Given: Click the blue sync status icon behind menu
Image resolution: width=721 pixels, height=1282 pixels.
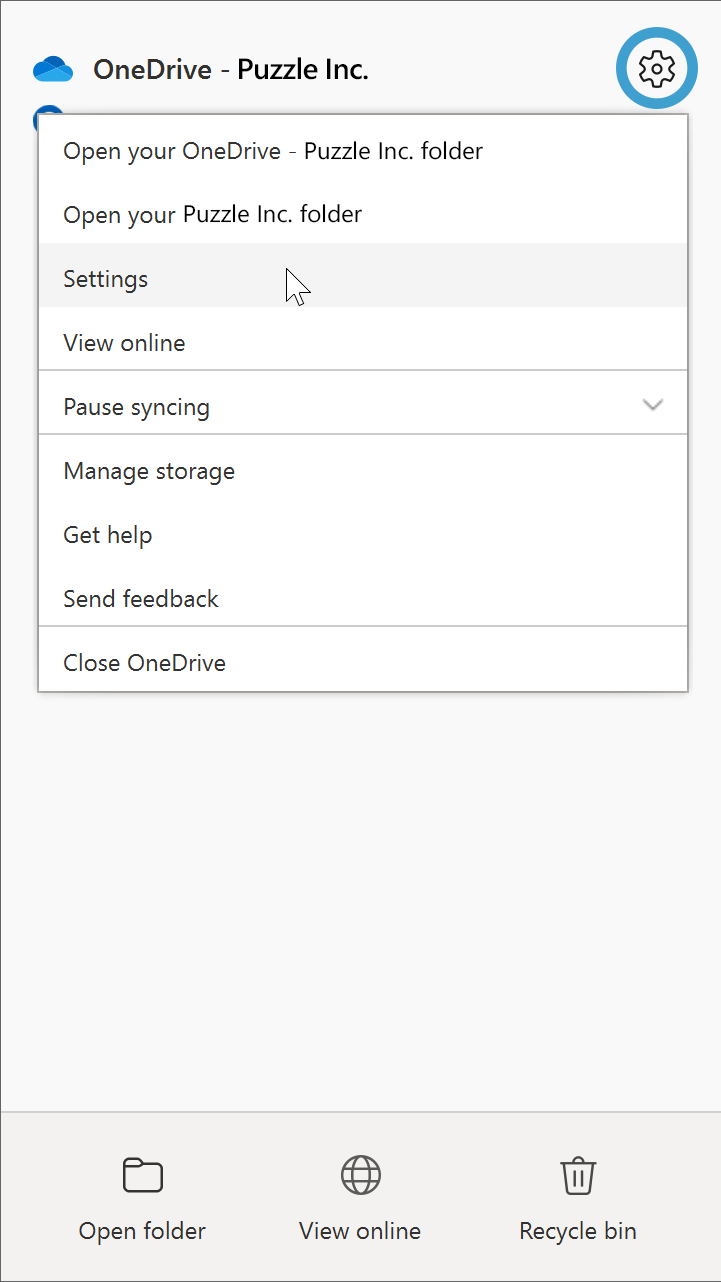Looking at the screenshot, I should [x=45, y=111].
